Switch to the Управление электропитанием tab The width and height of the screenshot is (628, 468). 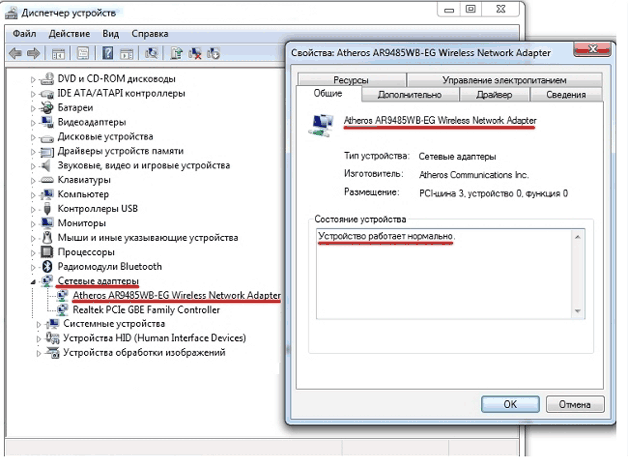click(x=504, y=80)
